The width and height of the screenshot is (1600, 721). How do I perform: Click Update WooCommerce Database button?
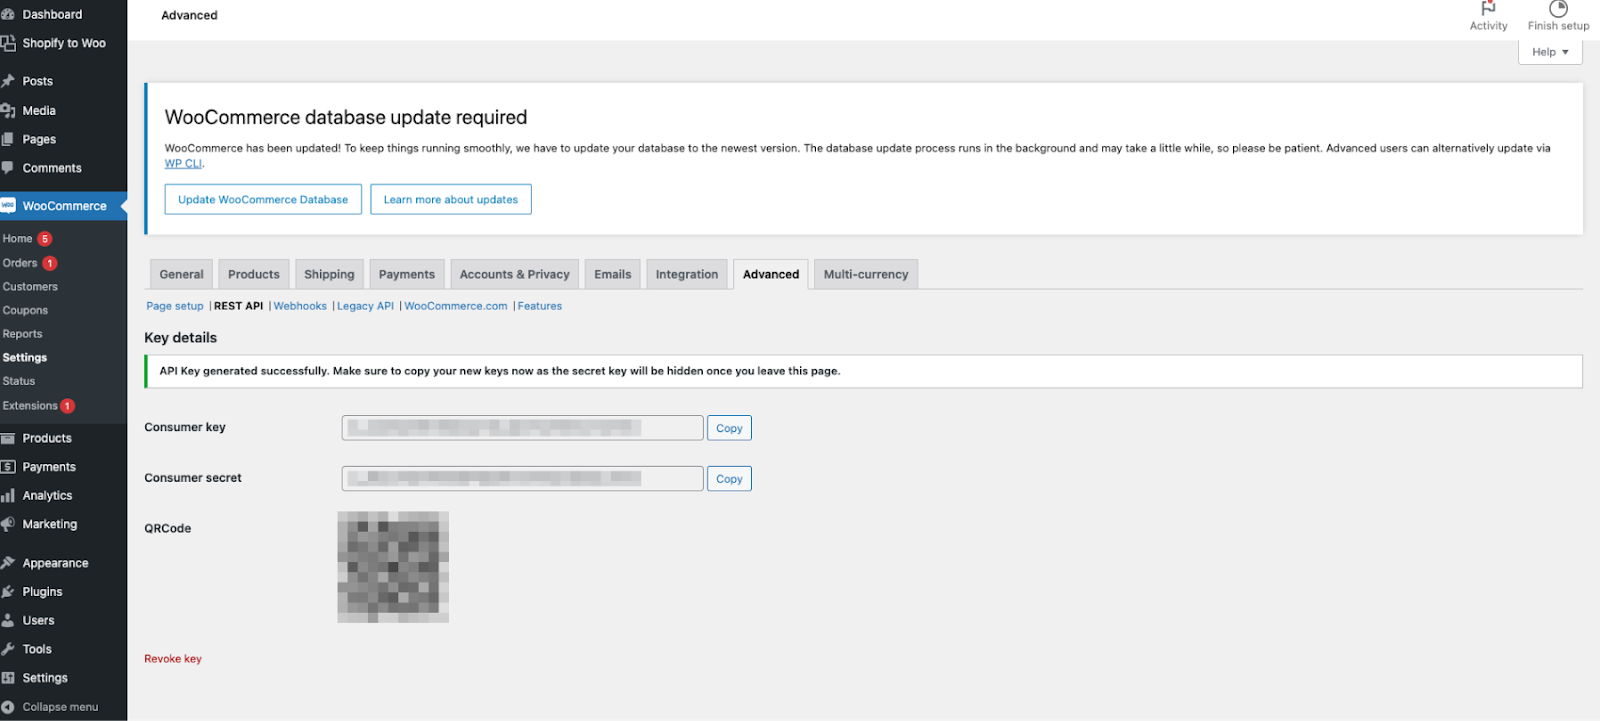(x=263, y=199)
